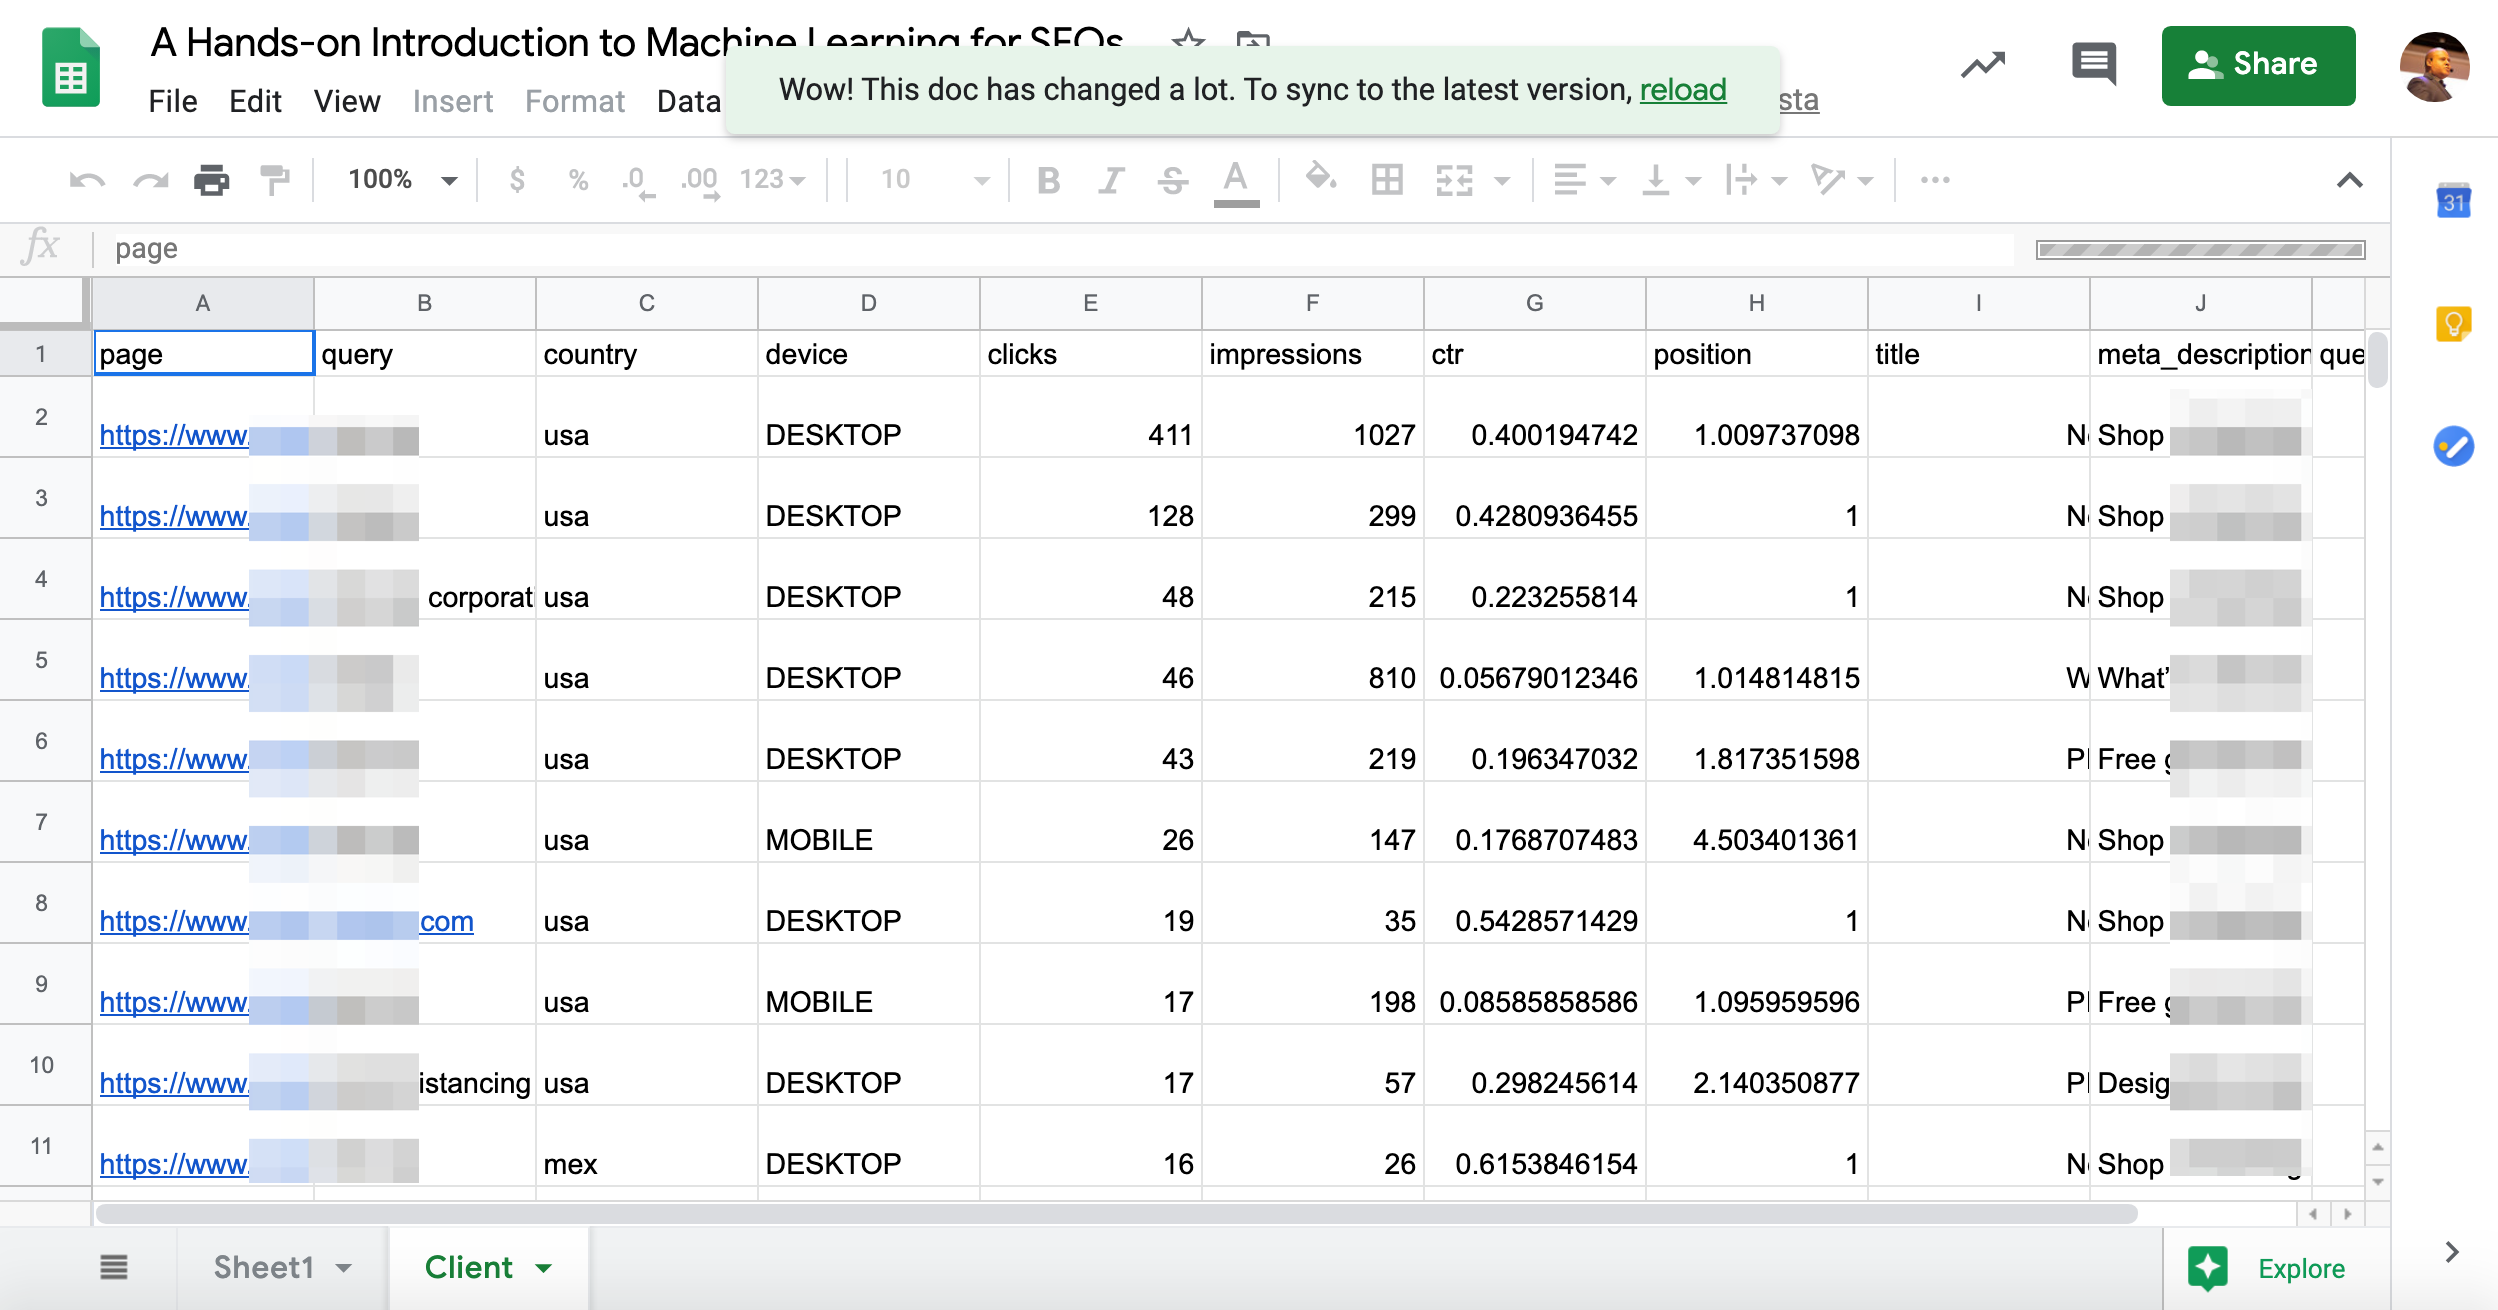Open Google Calendar side panel icon

pyautogui.click(x=2453, y=202)
